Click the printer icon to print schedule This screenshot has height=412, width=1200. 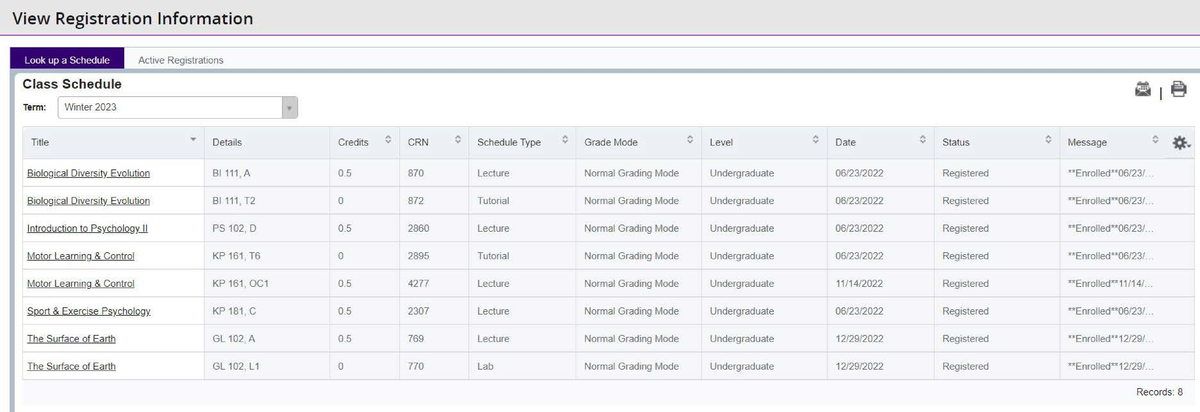[1178, 90]
